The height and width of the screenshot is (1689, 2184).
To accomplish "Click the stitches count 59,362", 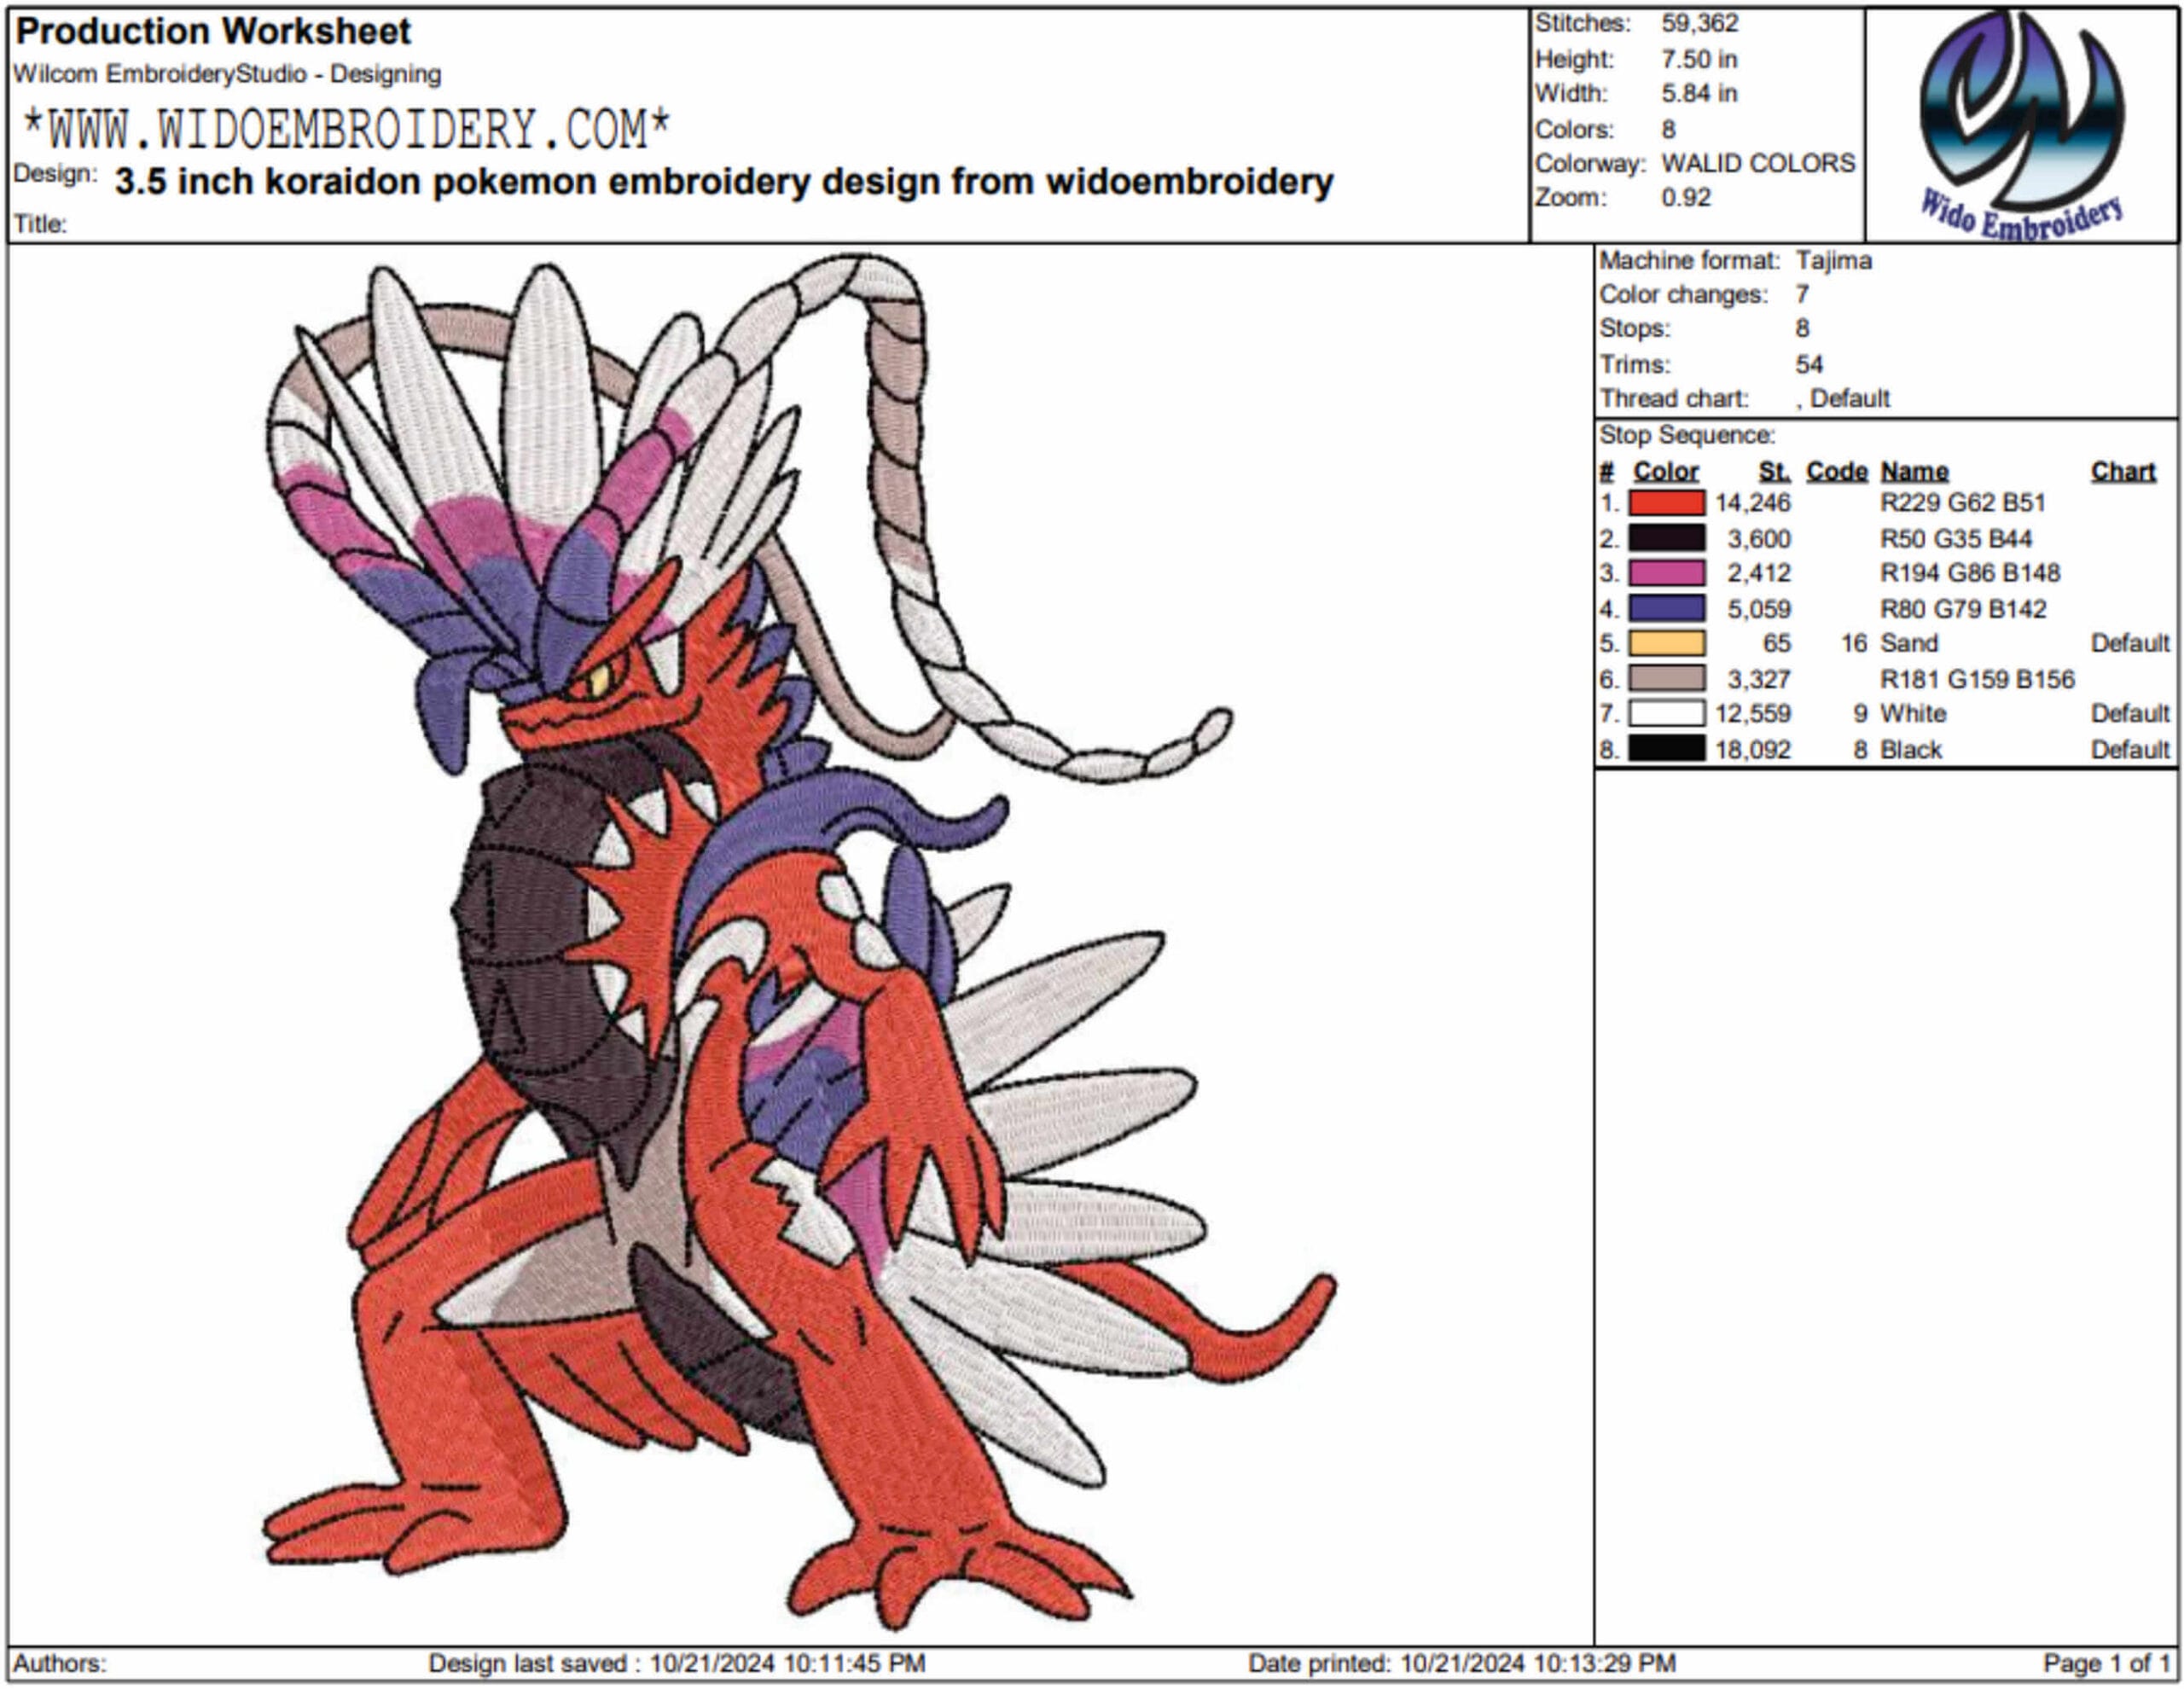I will [1699, 23].
